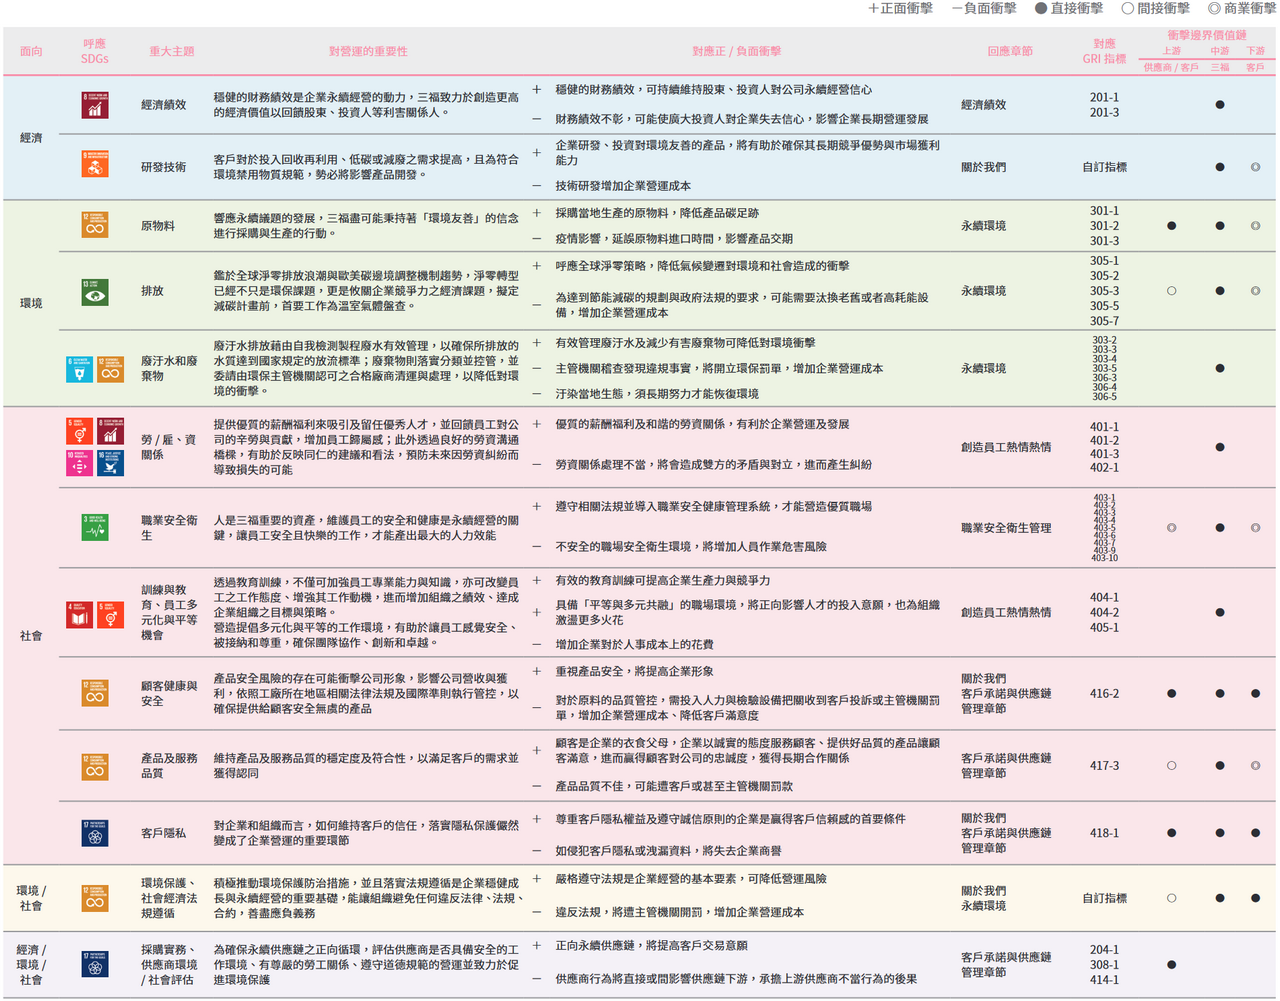Click the 中游 sub-header
Viewport: 1280px width, 1001px height.
point(1220,51)
